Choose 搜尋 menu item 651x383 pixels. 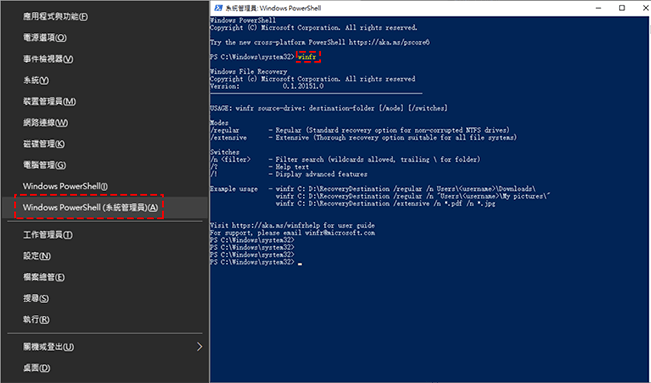click(x=36, y=299)
